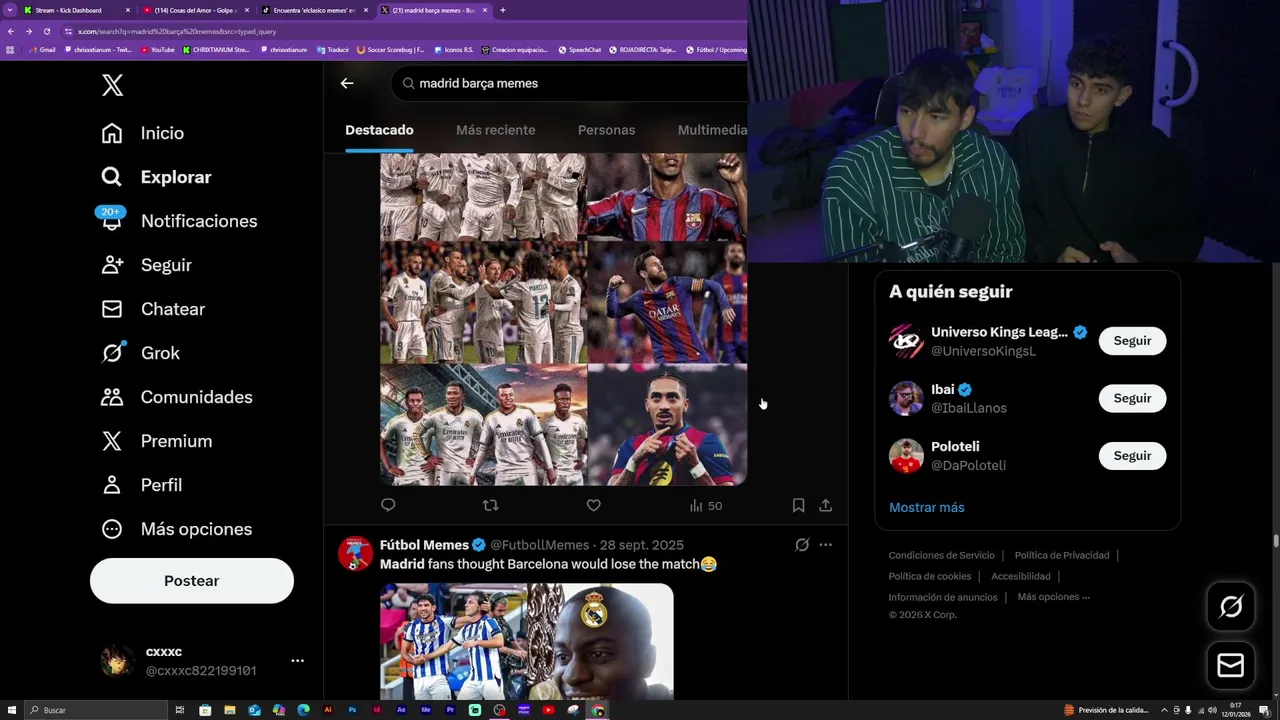Open the Traducir bookmark
Viewport: 1280px width, 720px height.
(x=332, y=49)
